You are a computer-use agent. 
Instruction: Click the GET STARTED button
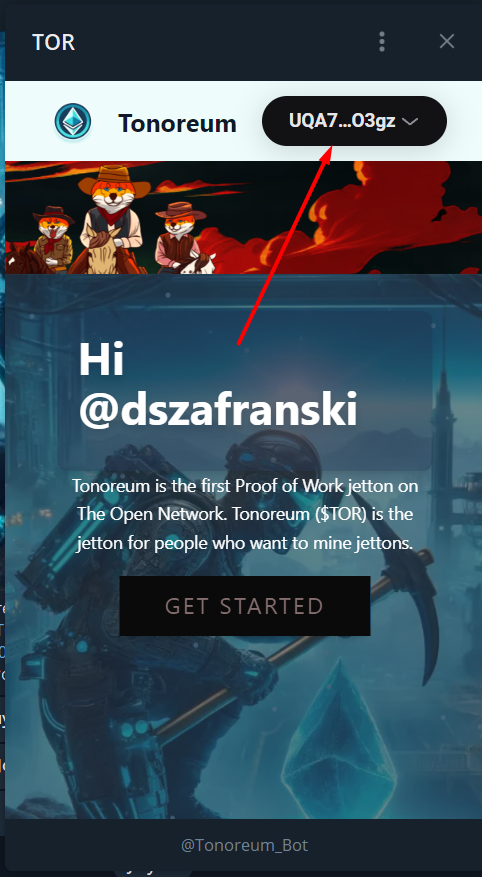coord(245,606)
